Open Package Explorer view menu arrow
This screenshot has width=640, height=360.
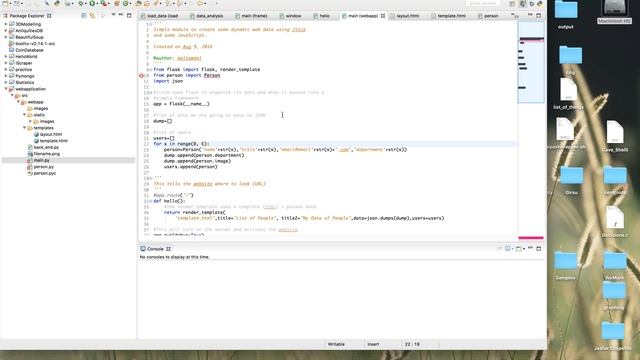point(113,15)
